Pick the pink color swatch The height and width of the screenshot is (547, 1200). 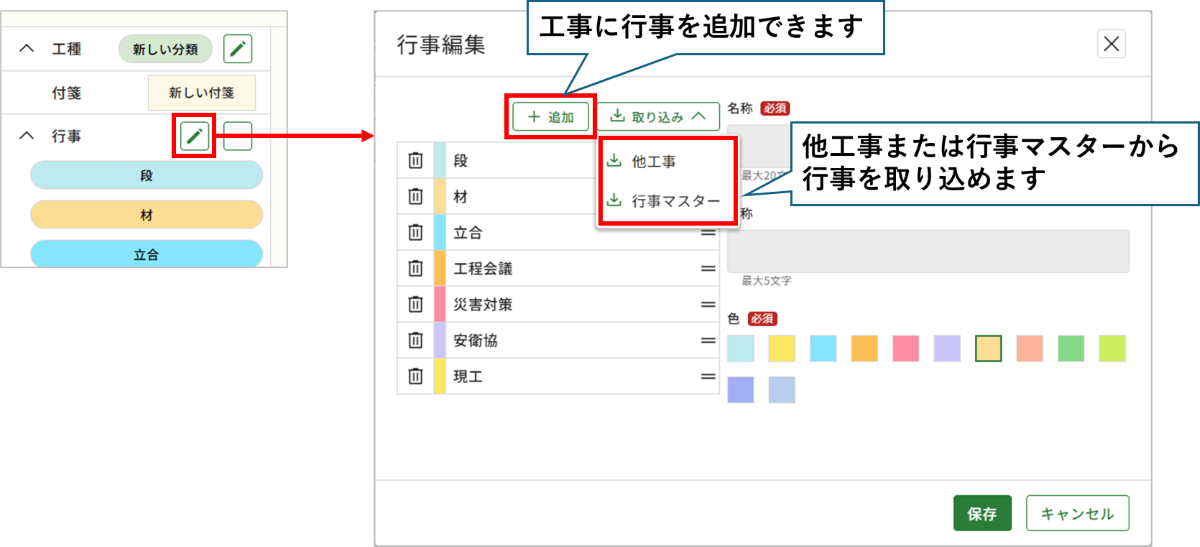[x=906, y=348]
